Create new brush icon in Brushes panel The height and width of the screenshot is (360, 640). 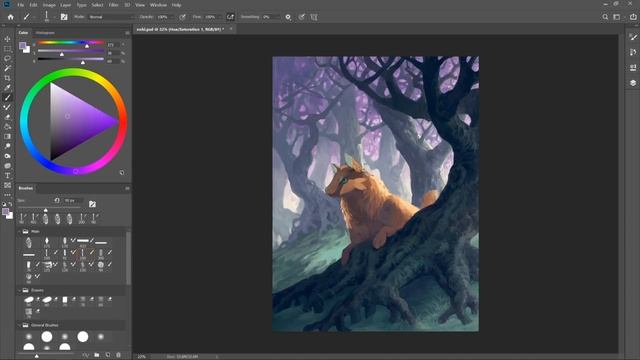pyautogui.click(x=108, y=355)
